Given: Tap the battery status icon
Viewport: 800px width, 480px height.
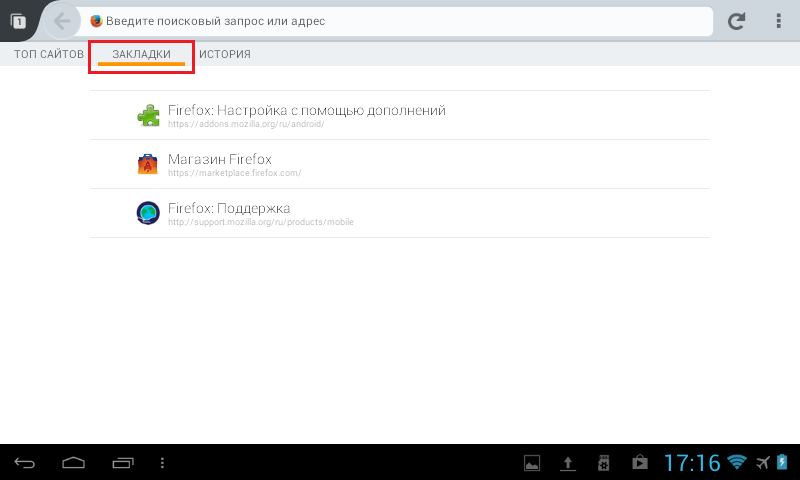Looking at the screenshot, I should pos(782,462).
